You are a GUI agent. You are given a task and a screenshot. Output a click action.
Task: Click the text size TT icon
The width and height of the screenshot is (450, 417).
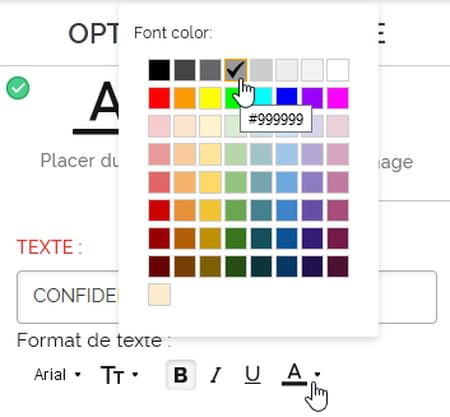coord(112,375)
